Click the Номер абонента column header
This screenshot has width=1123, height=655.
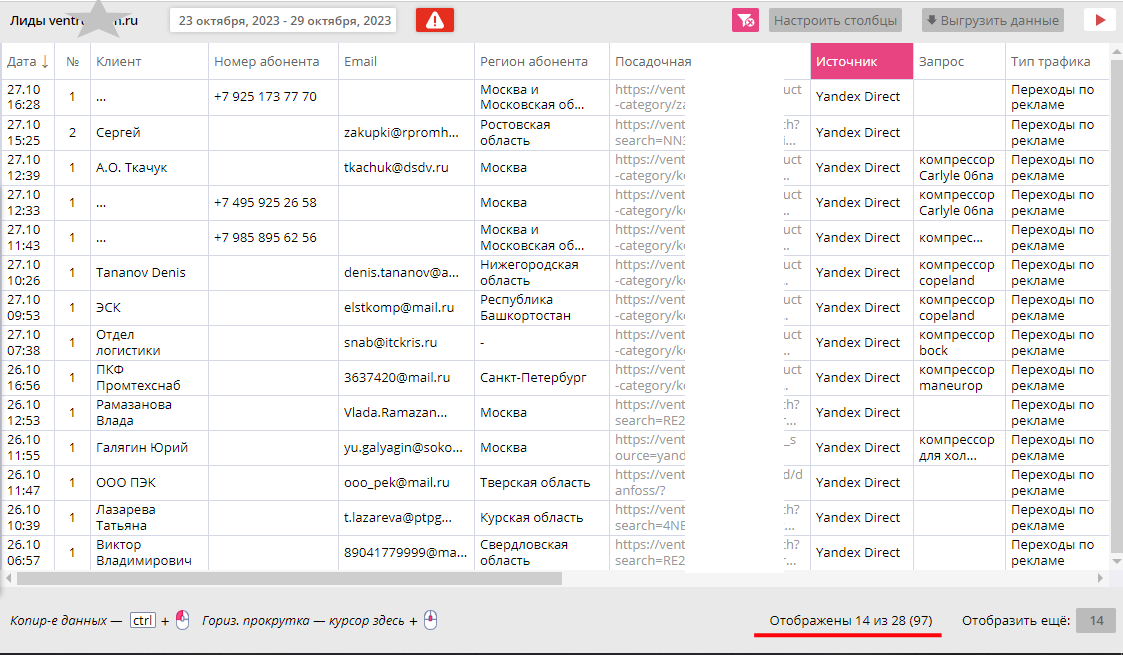click(x=273, y=62)
